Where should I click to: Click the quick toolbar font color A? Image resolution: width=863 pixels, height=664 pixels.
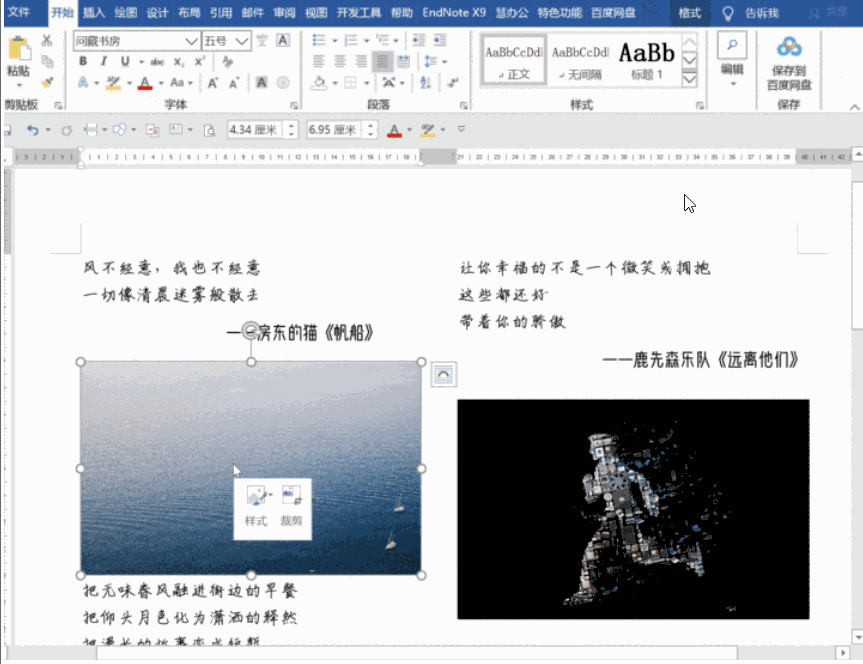point(394,130)
